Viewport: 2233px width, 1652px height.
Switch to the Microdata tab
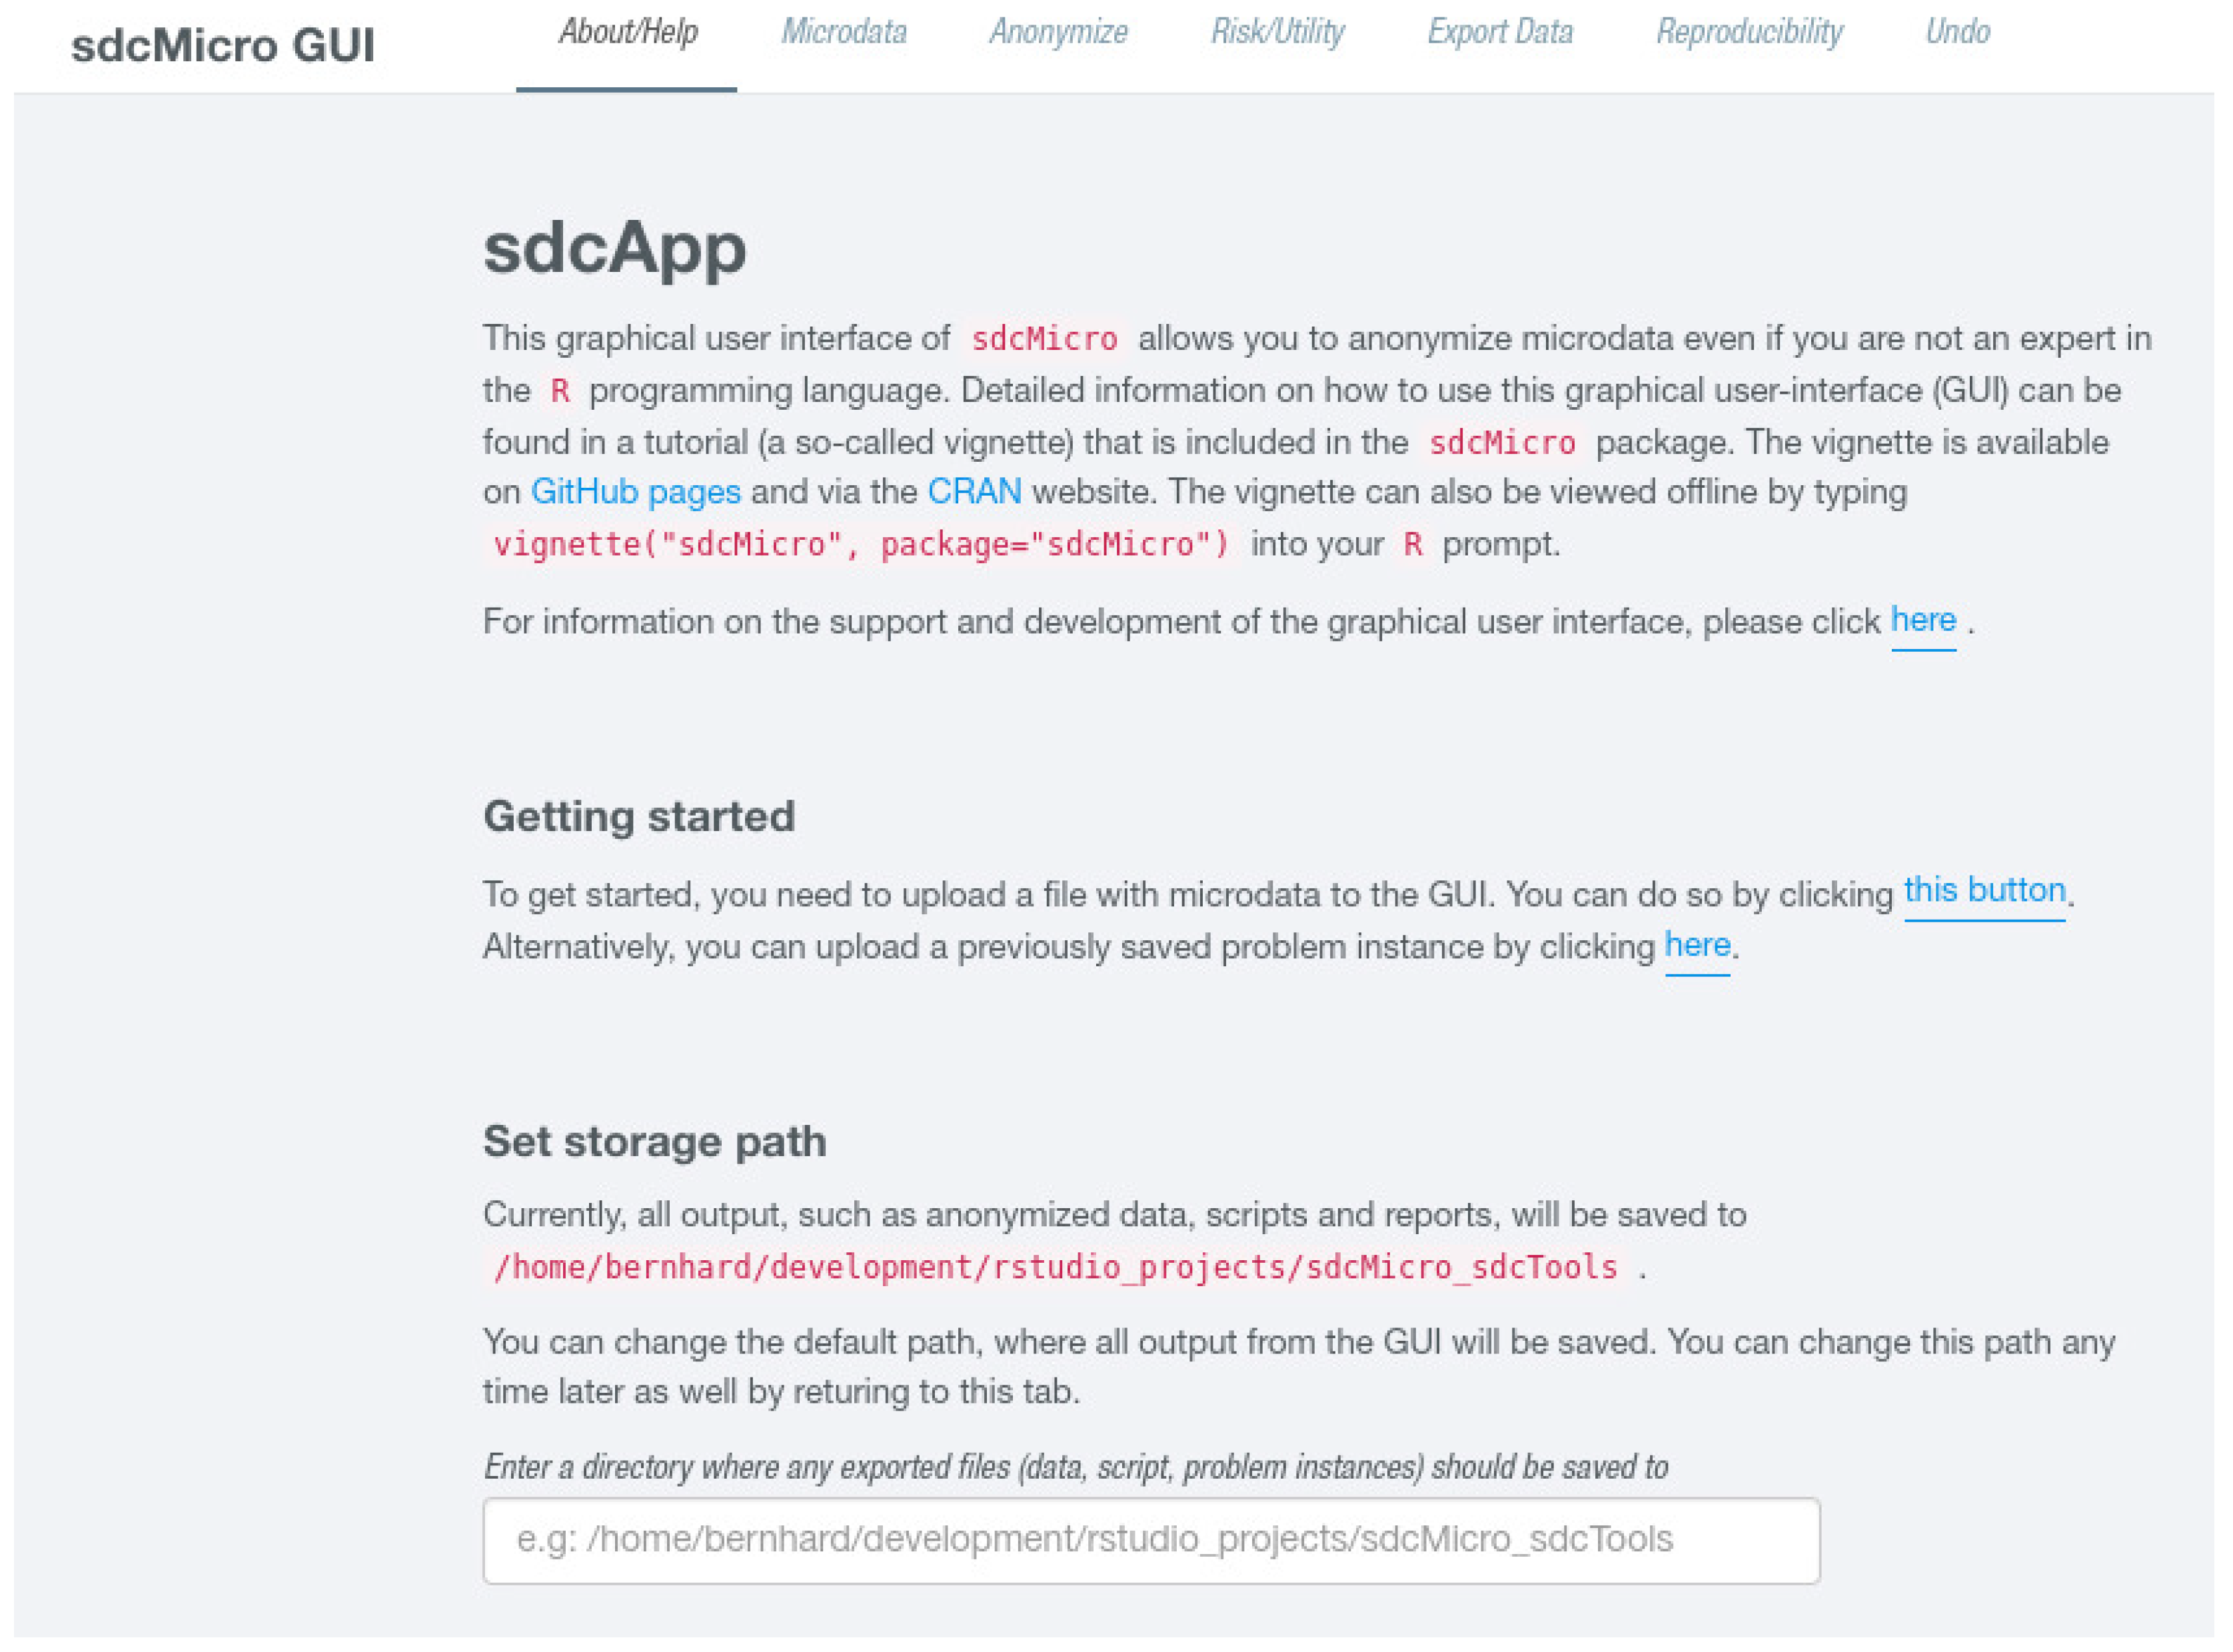pyautogui.click(x=843, y=33)
